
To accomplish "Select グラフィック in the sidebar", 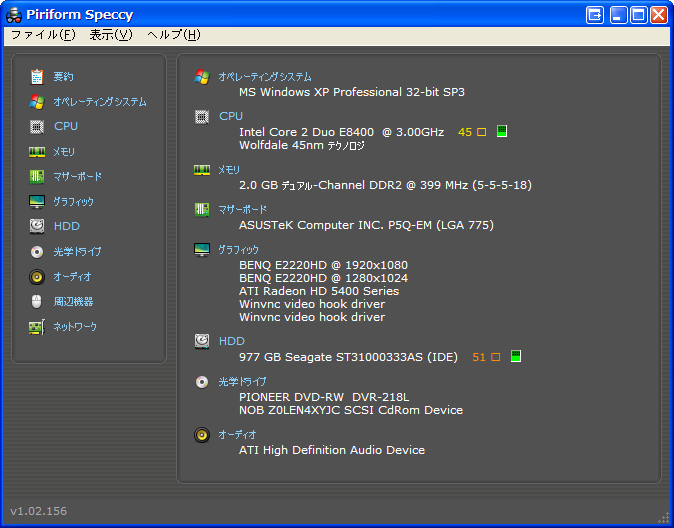I will click(74, 202).
